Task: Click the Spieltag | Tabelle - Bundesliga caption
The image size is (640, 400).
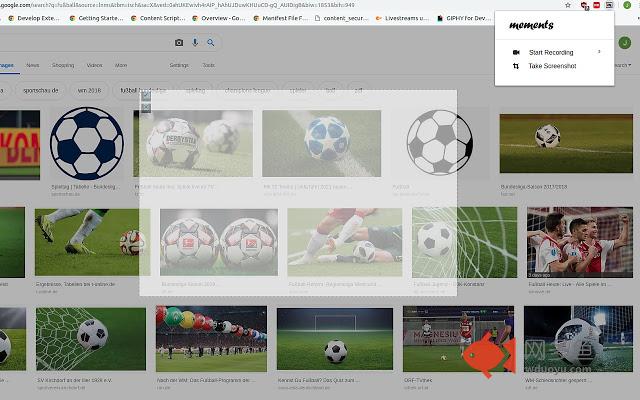Action: tap(86, 187)
